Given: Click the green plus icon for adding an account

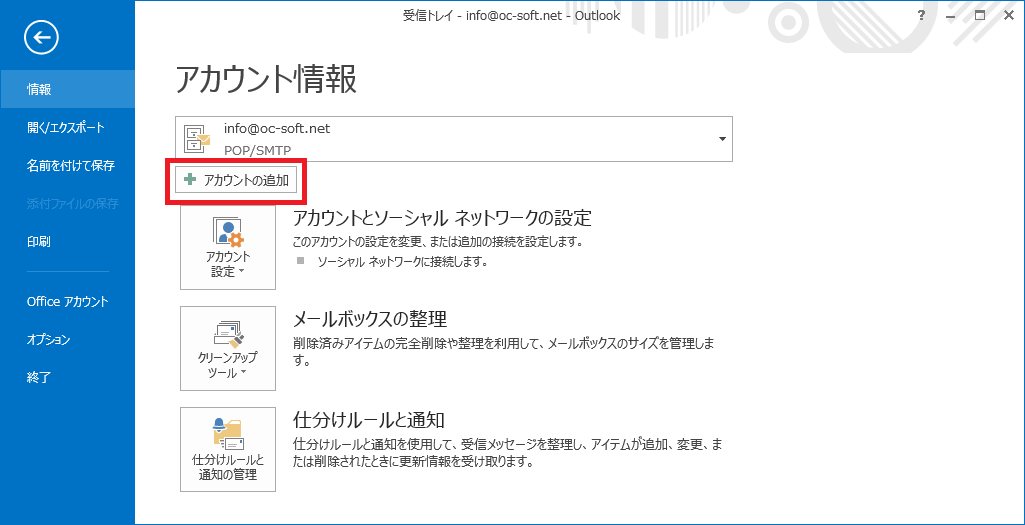Looking at the screenshot, I should pyautogui.click(x=190, y=180).
